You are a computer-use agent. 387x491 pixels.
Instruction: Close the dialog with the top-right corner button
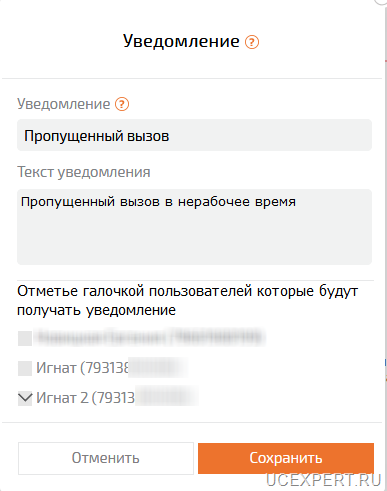tap(381, 2)
